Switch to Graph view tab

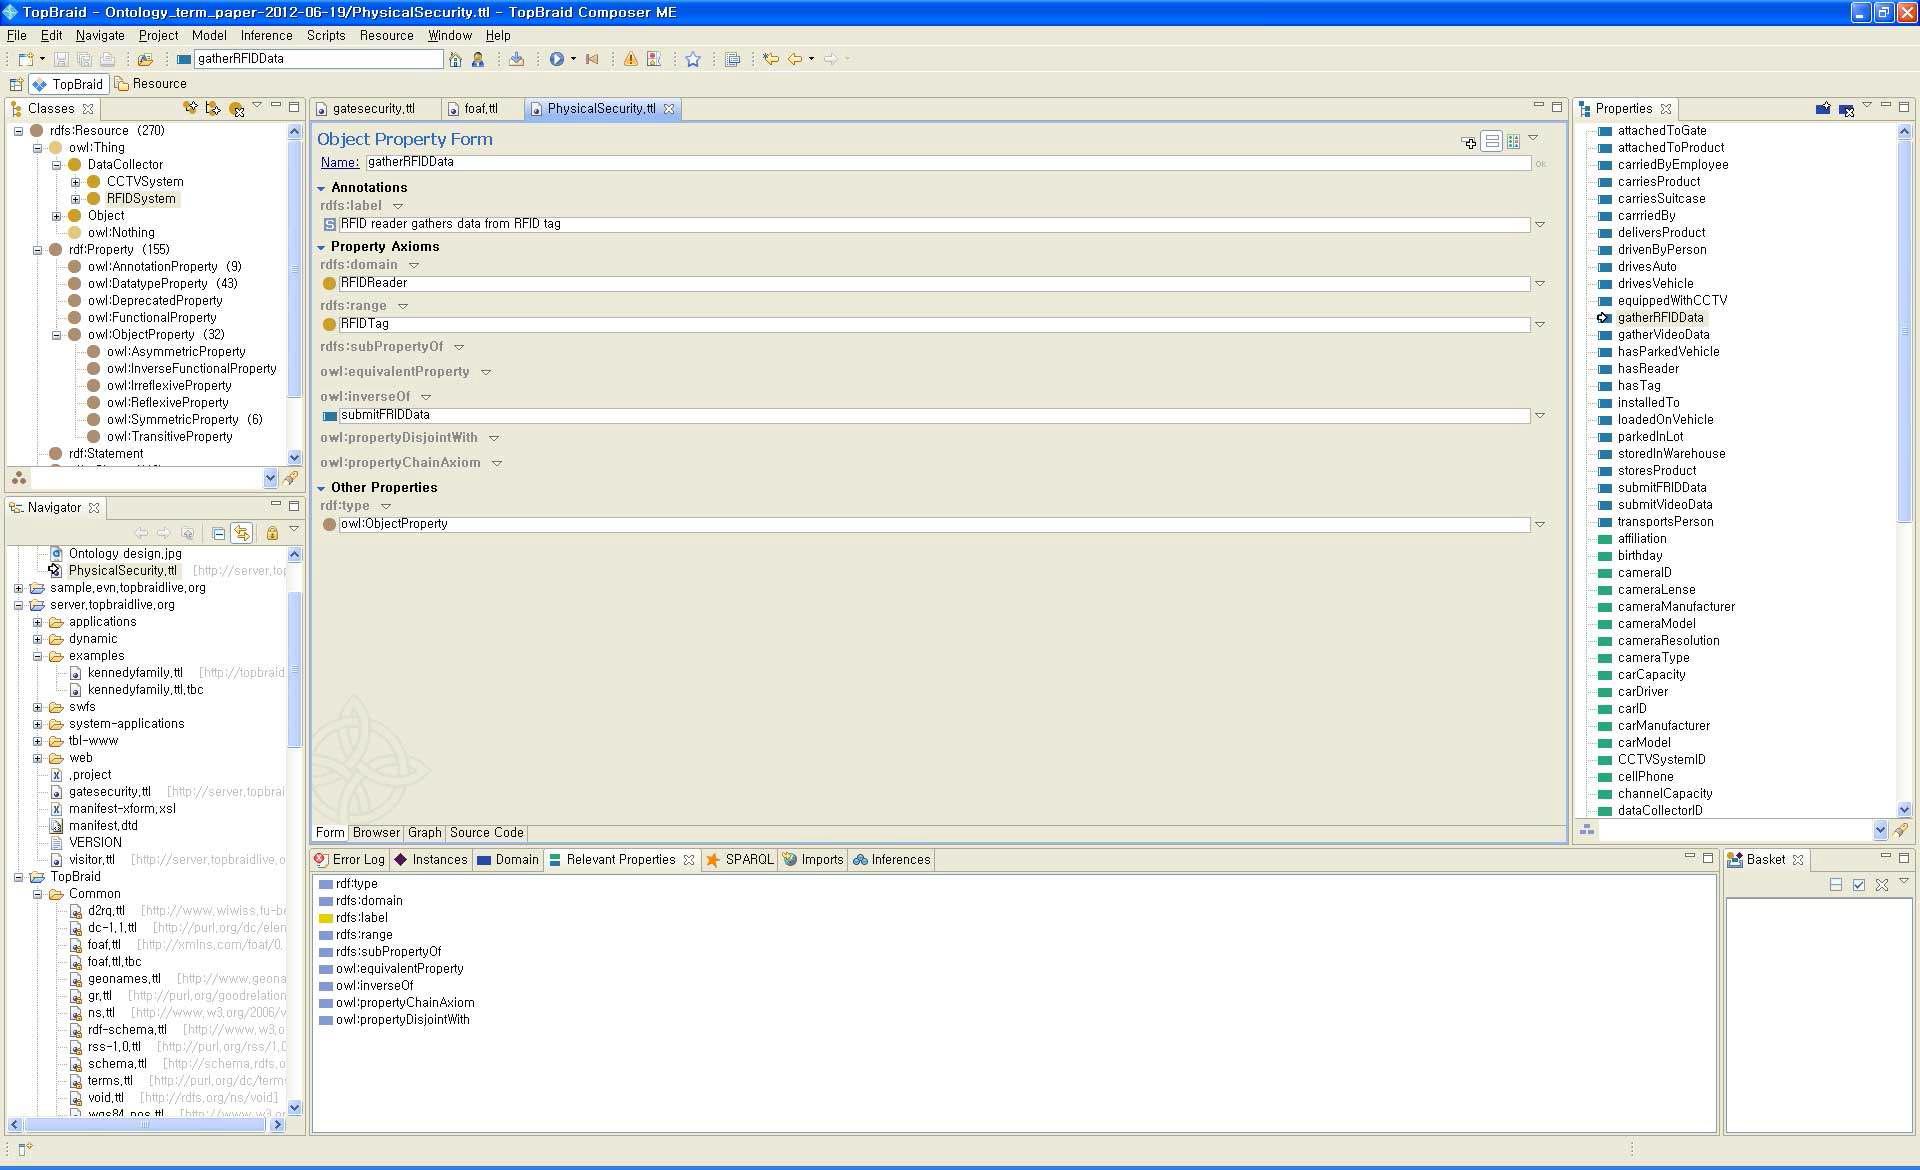pos(424,832)
